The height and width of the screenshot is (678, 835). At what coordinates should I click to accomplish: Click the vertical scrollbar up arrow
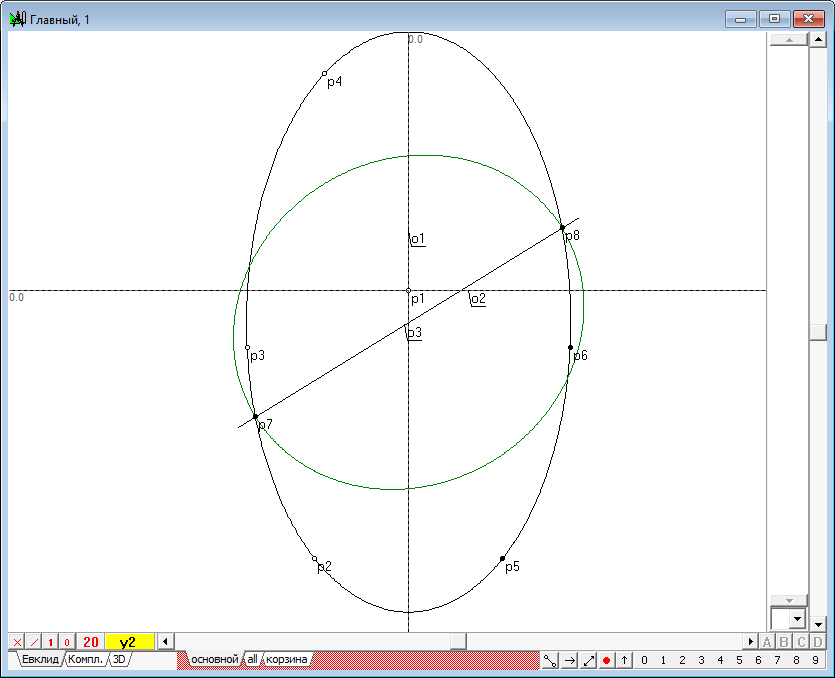tap(818, 39)
